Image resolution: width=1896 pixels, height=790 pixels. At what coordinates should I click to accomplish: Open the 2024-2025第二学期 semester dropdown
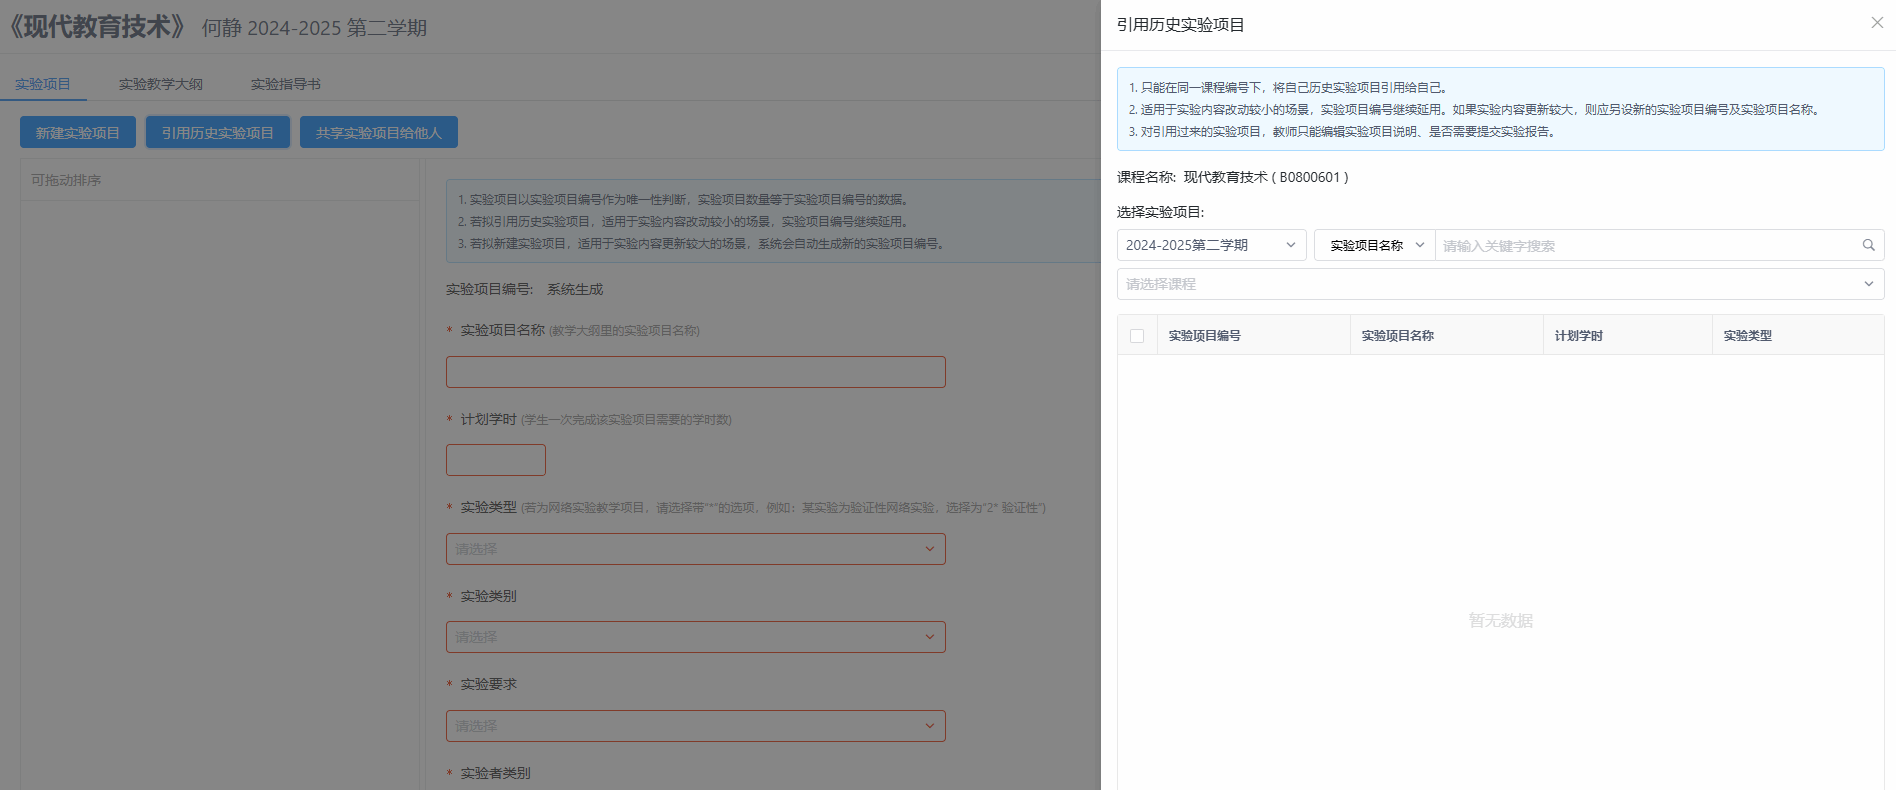coord(1210,245)
